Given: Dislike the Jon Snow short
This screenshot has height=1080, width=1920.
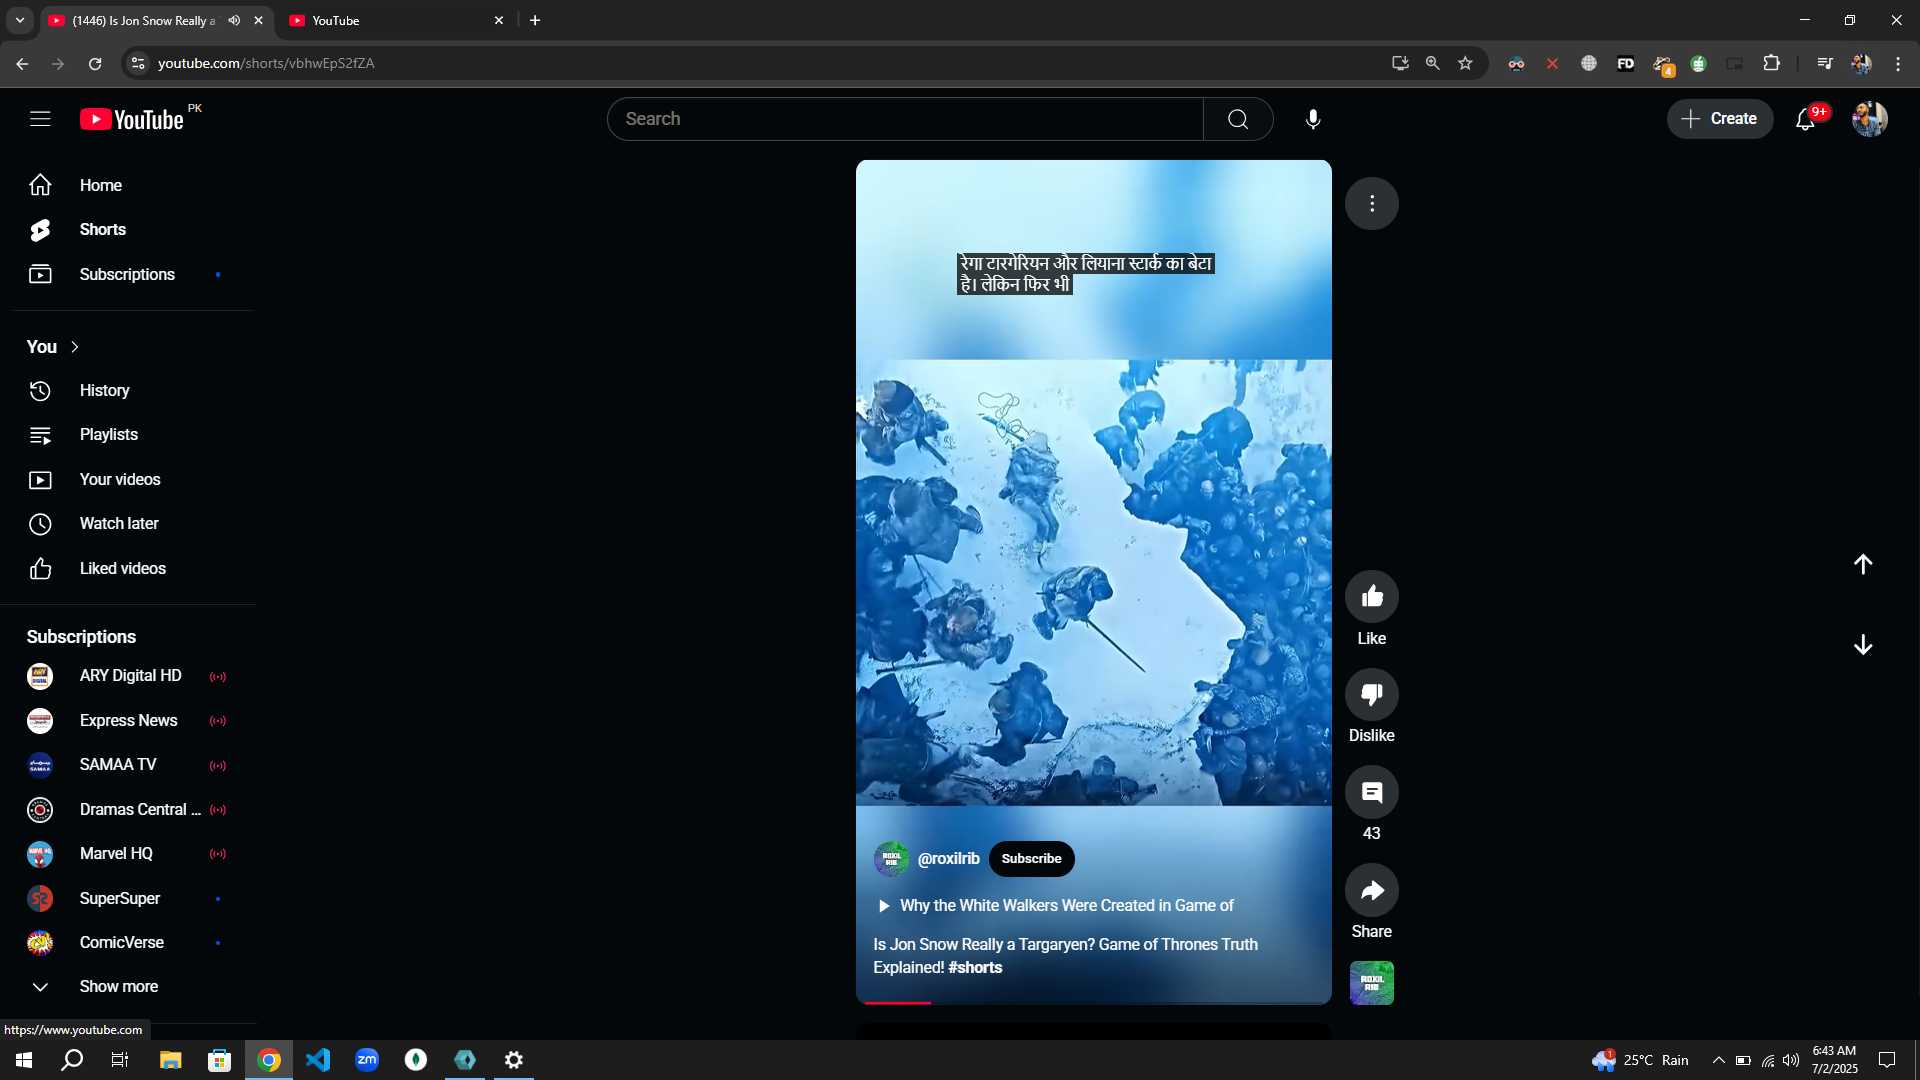Looking at the screenshot, I should pos(1372,694).
